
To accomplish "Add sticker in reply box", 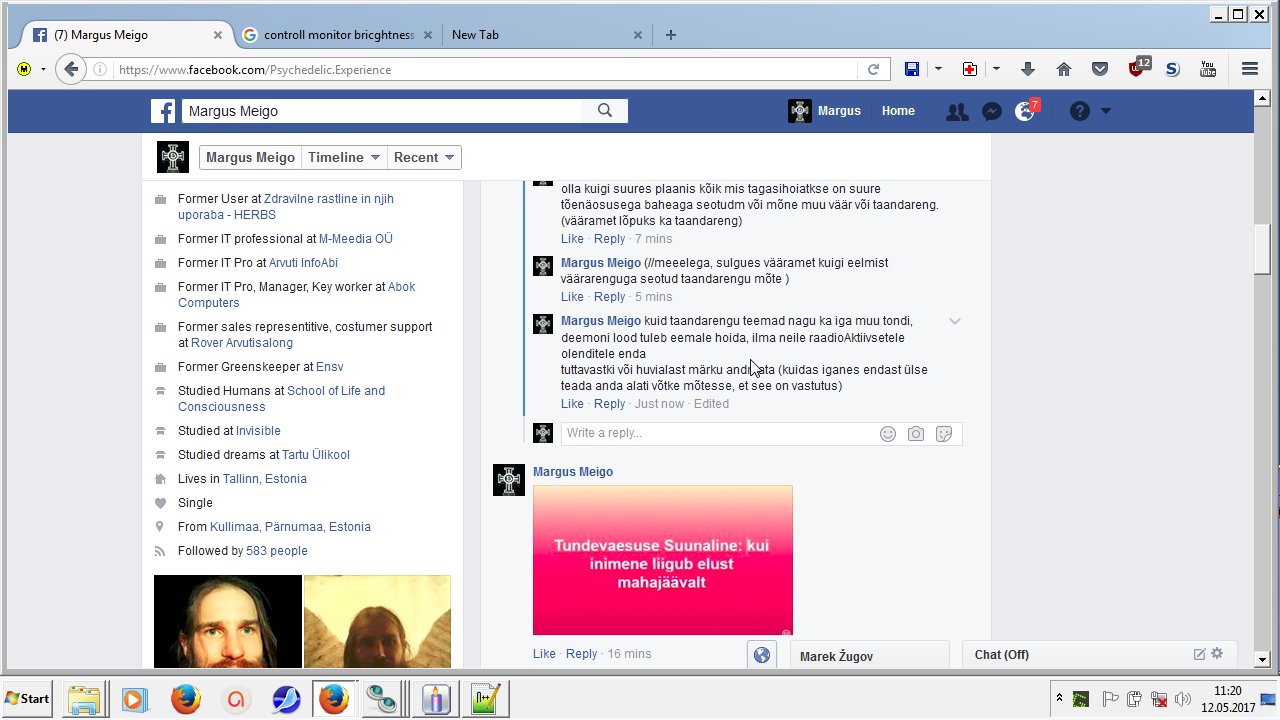I will (x=944, y=433).
